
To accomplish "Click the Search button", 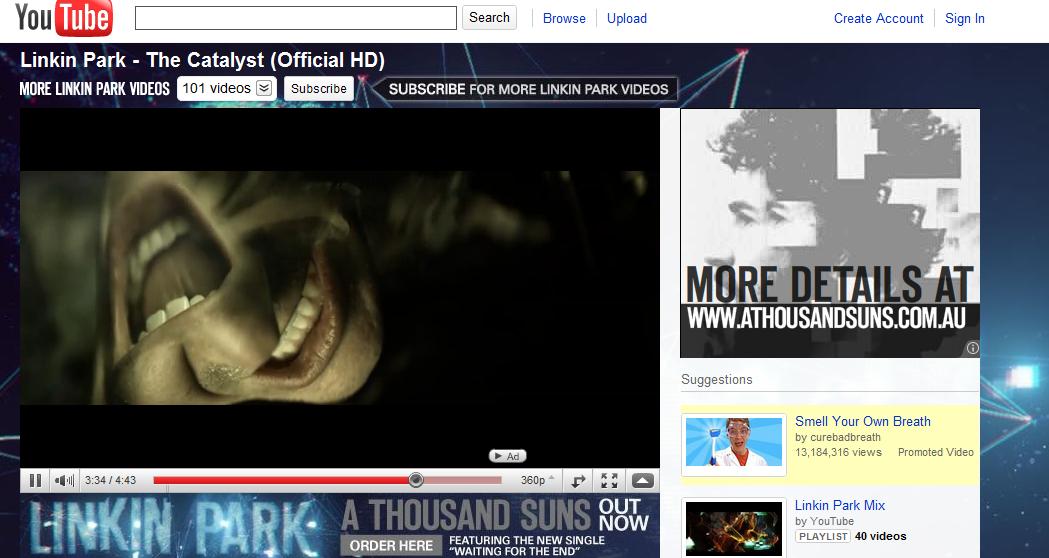I will coord(489,17).
